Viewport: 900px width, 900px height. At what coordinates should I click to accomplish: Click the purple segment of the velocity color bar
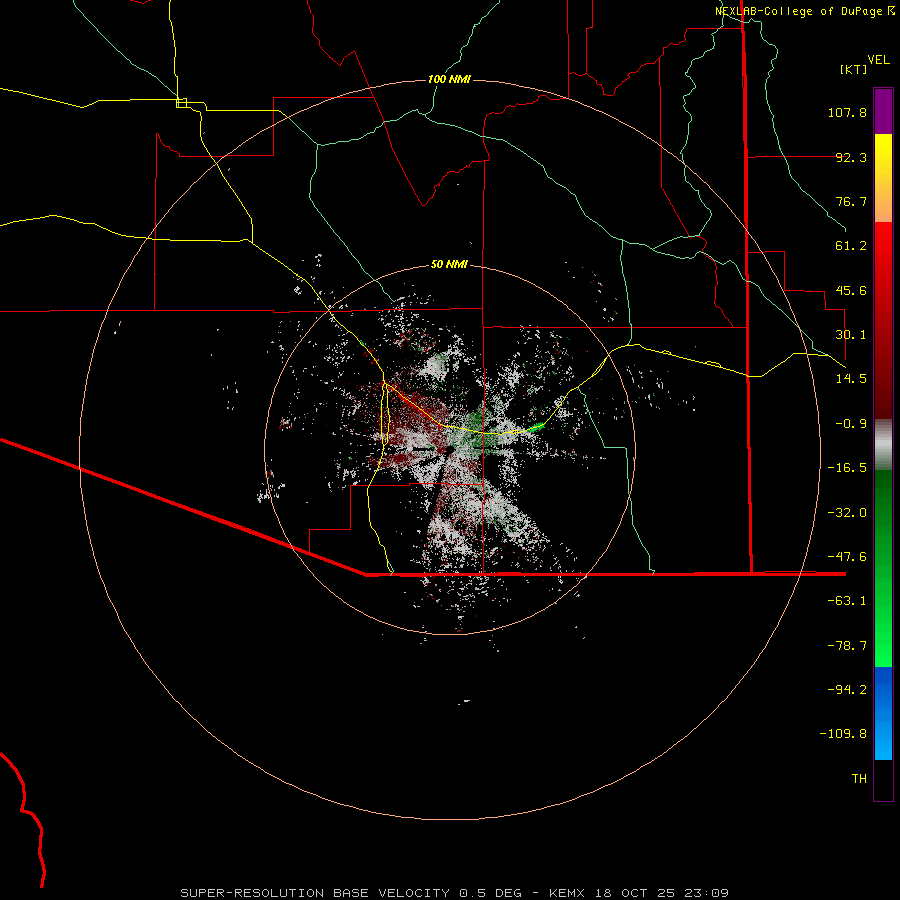[x=883, y=111]
